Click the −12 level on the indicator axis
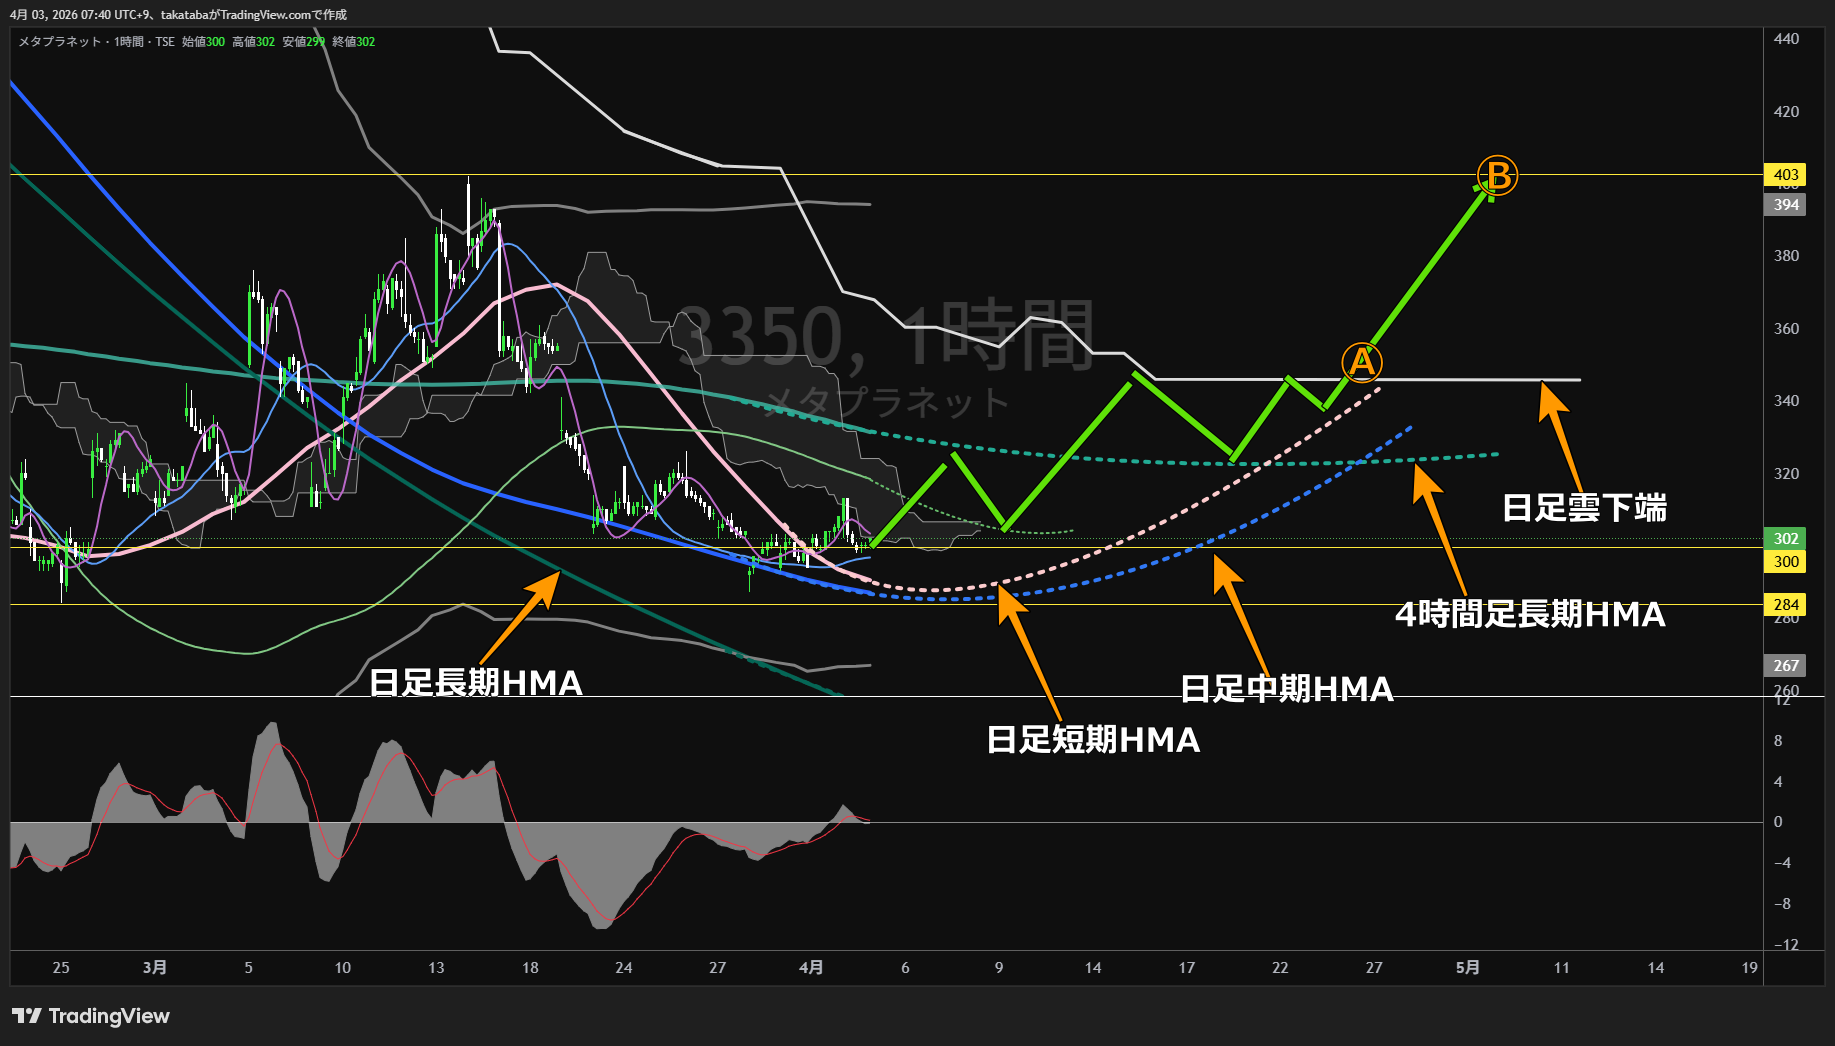 pyautogui.click(x=1786, y=945)
